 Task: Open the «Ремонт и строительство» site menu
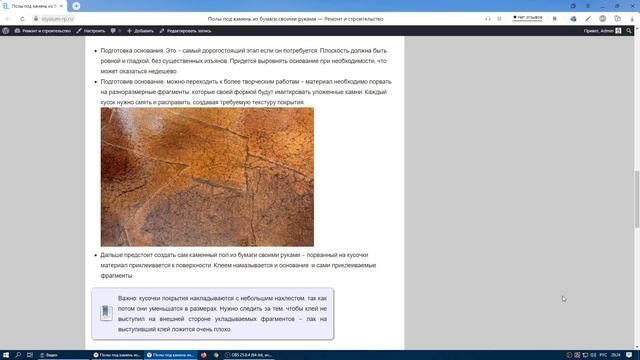(x=42, y=31)
